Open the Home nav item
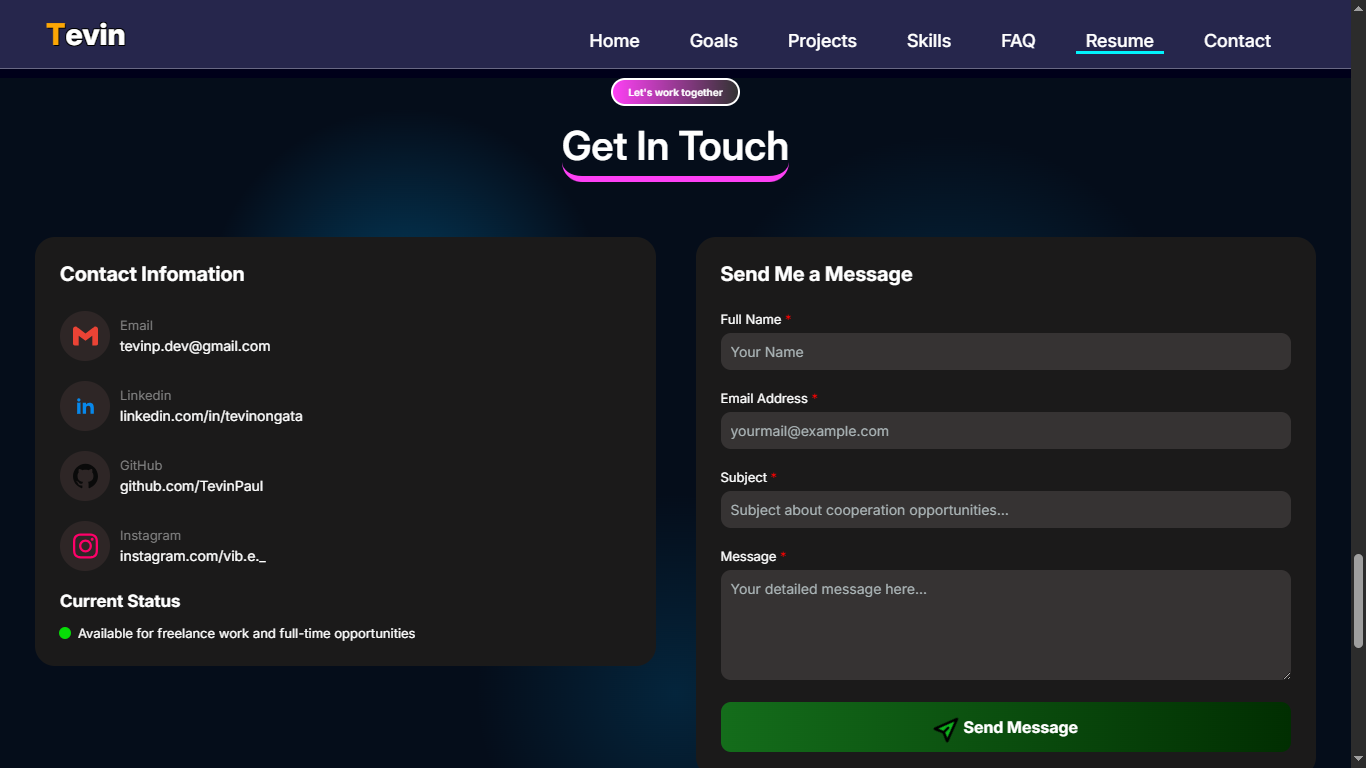1366x768 pixels. (x=614, y=41)
